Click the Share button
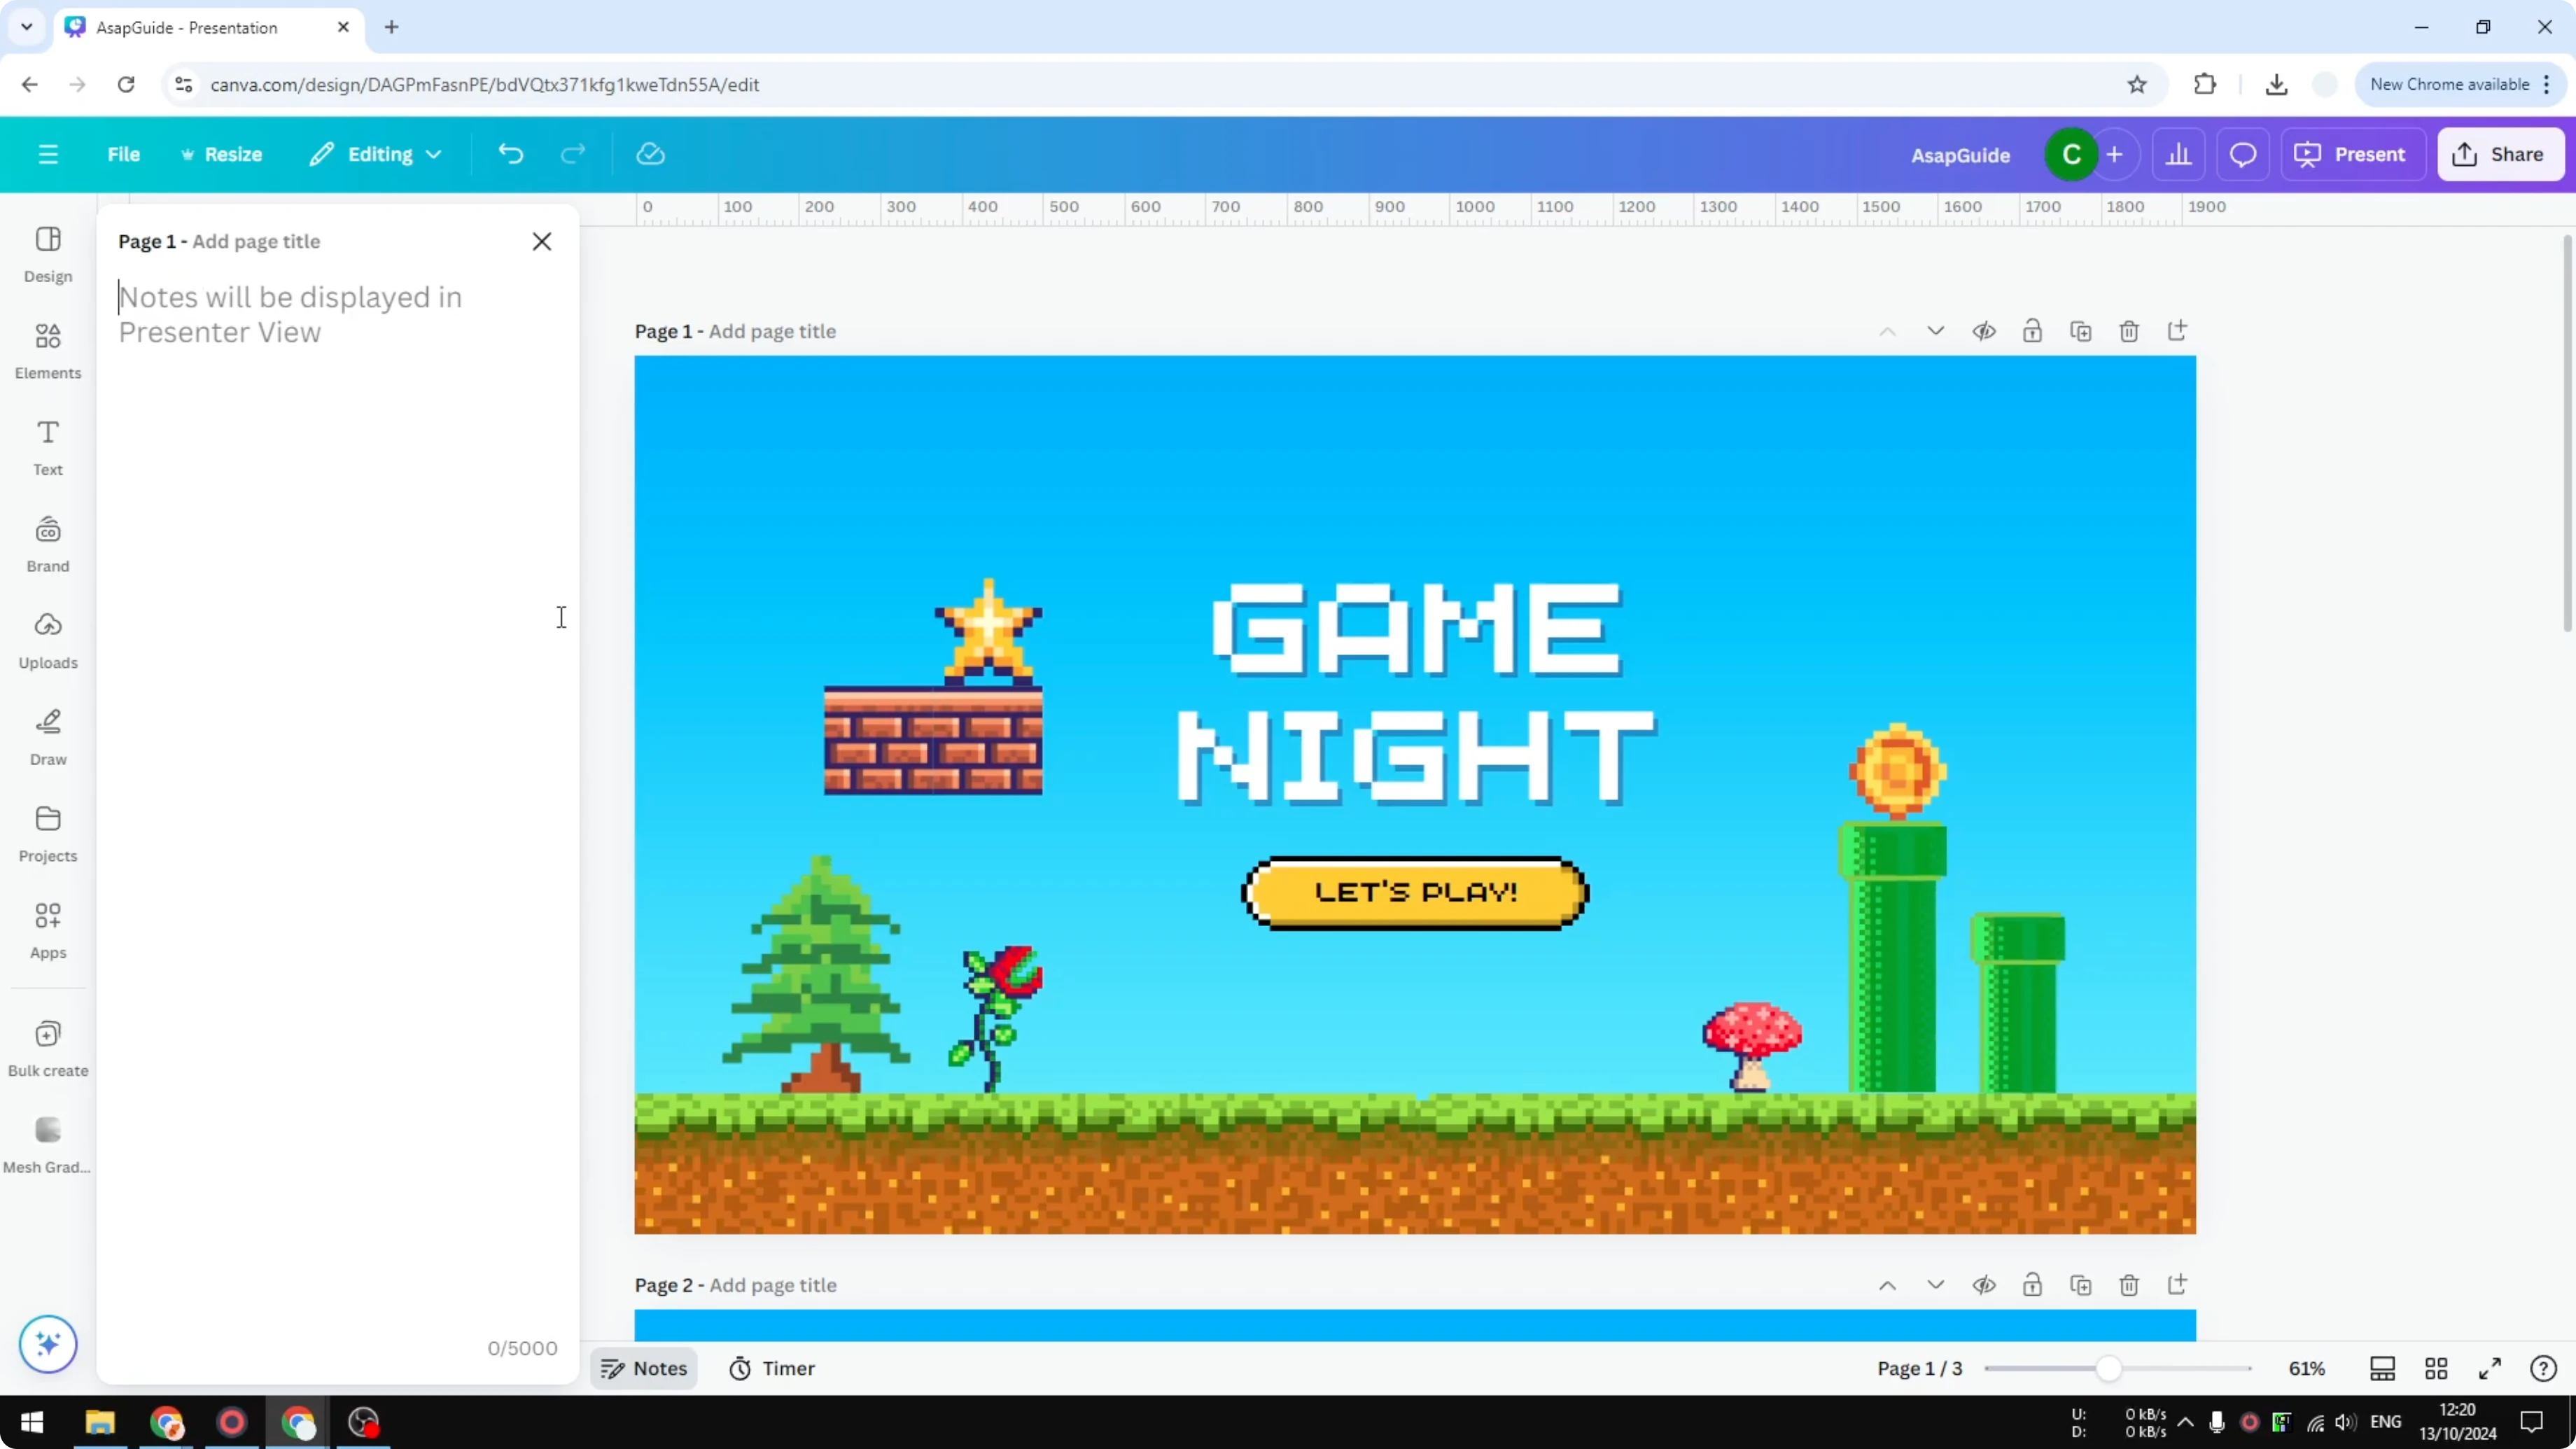This screenshot has width=2576, height=1449. point(2500,154)
